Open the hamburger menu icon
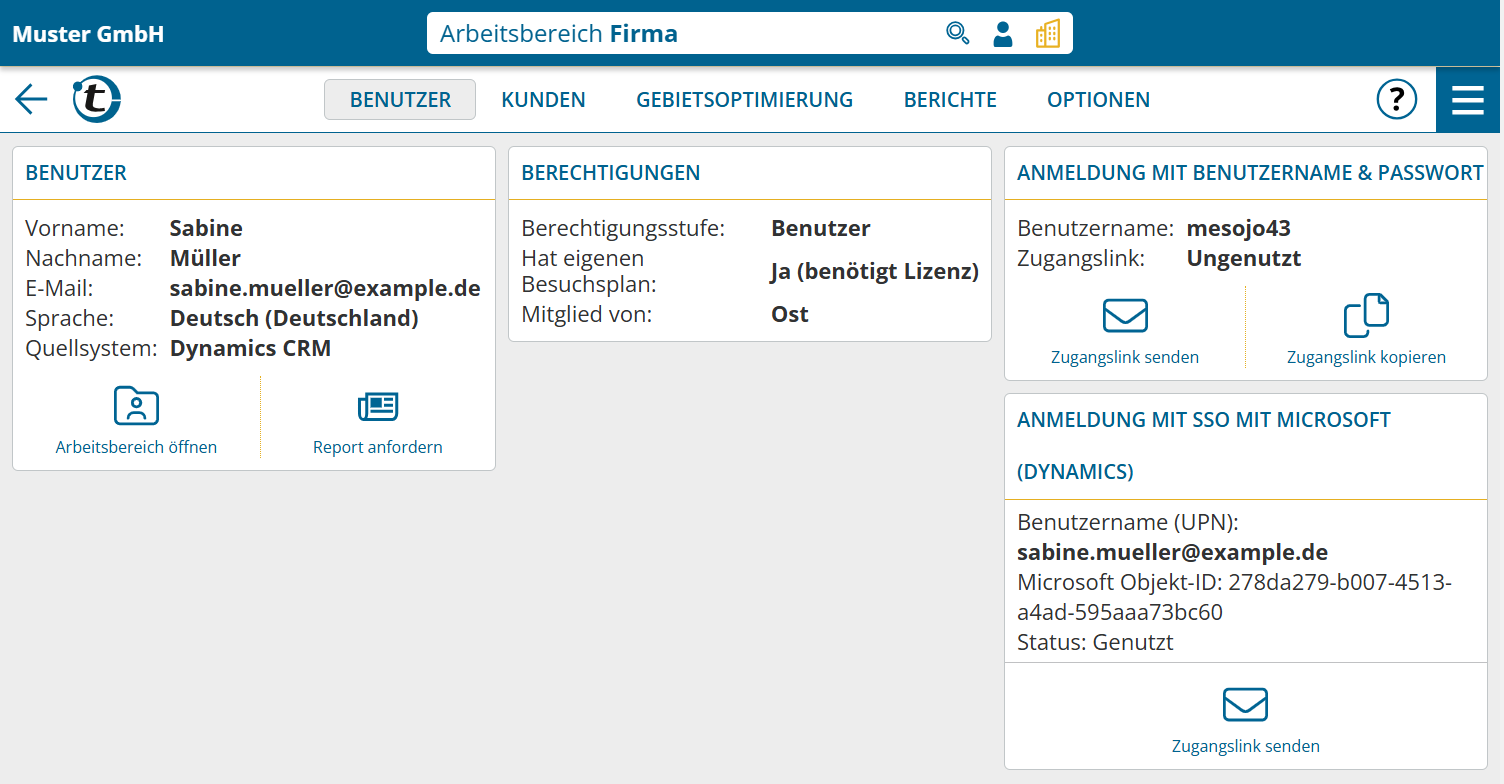Image resolution: width=1504 pixels, height=784 pixels. coord(1468,100)
